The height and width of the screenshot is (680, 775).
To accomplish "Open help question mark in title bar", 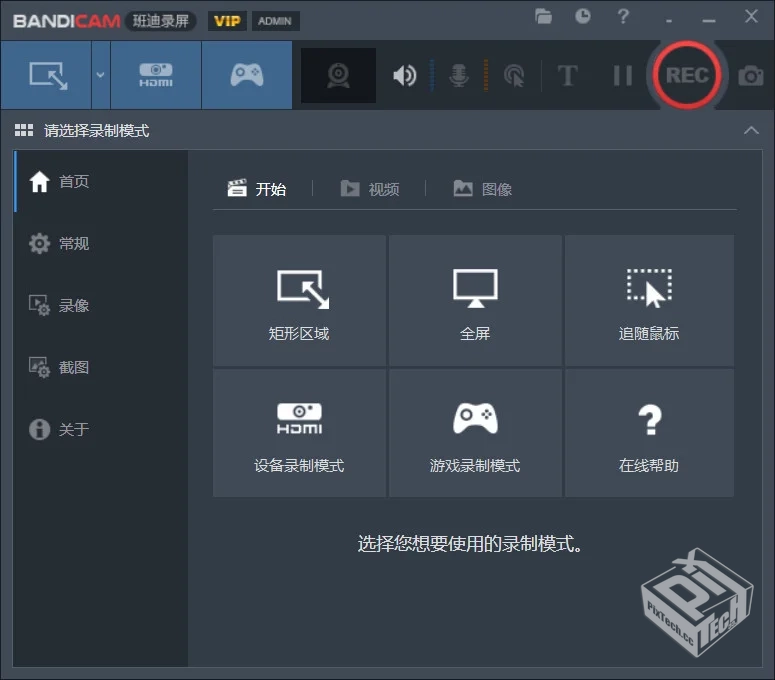I will pos(623,16).
